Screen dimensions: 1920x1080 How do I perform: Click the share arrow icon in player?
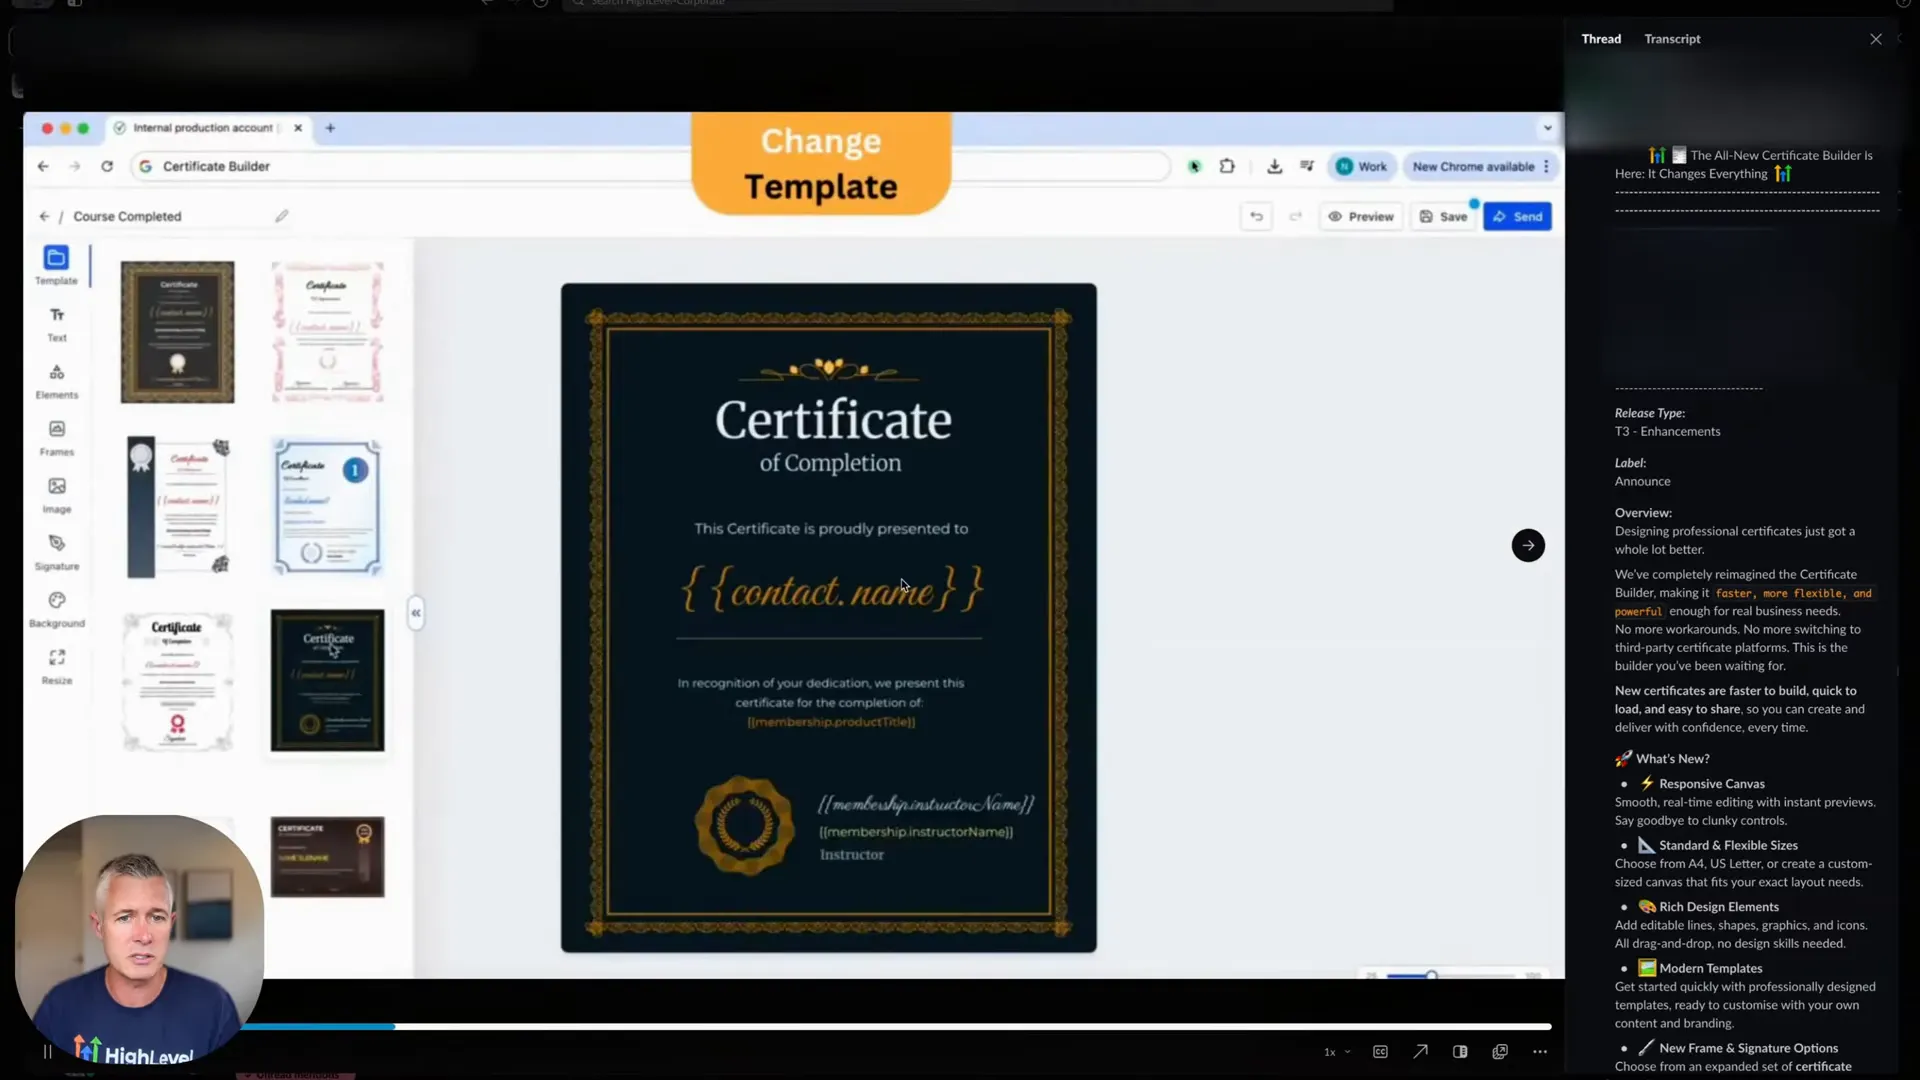(1420, 1052)
